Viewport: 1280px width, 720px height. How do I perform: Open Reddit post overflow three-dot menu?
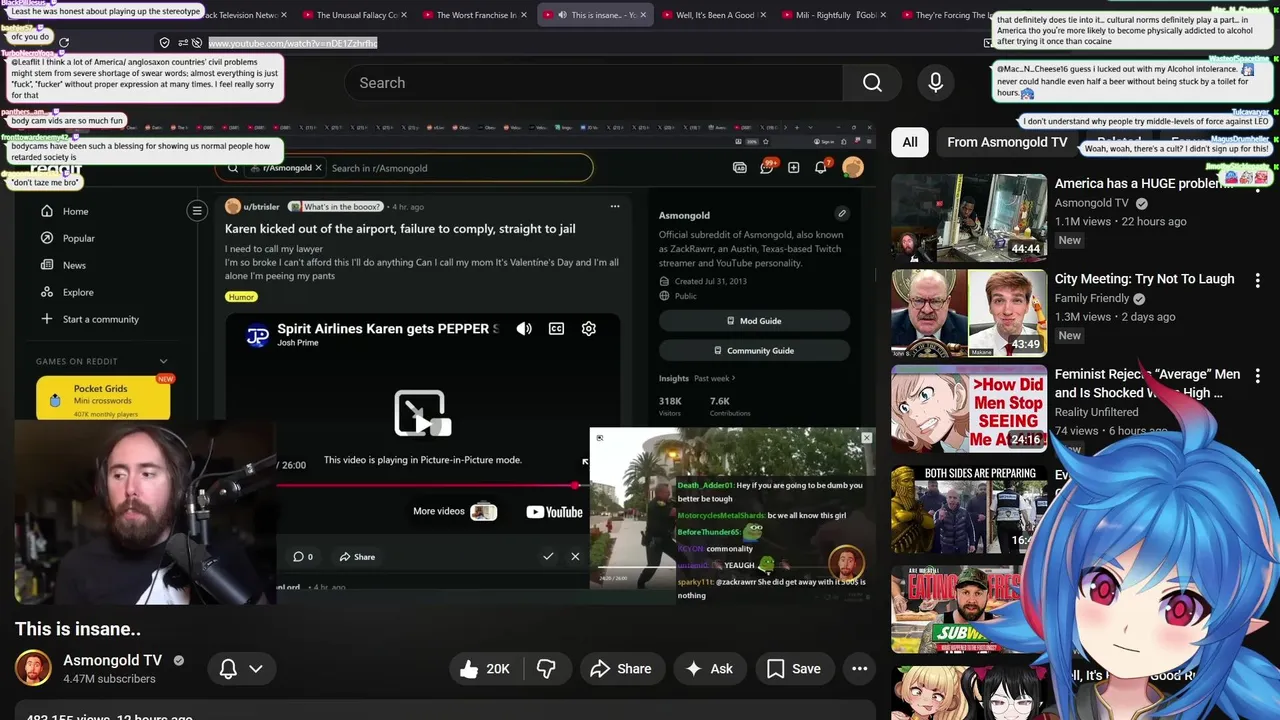pyautogui.click(x=614, y=206)
